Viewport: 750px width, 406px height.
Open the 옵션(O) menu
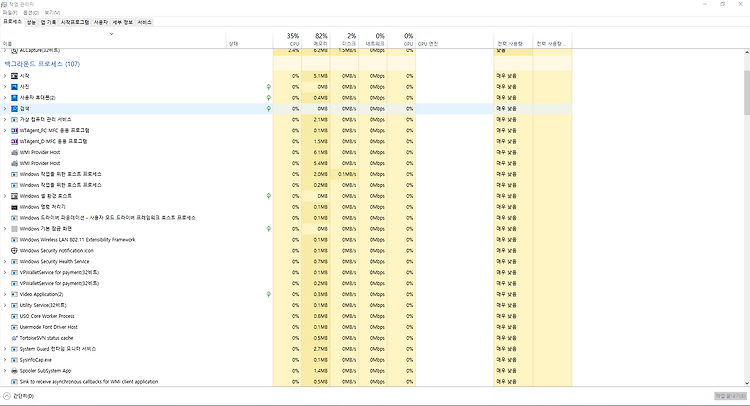coord(31,13)
